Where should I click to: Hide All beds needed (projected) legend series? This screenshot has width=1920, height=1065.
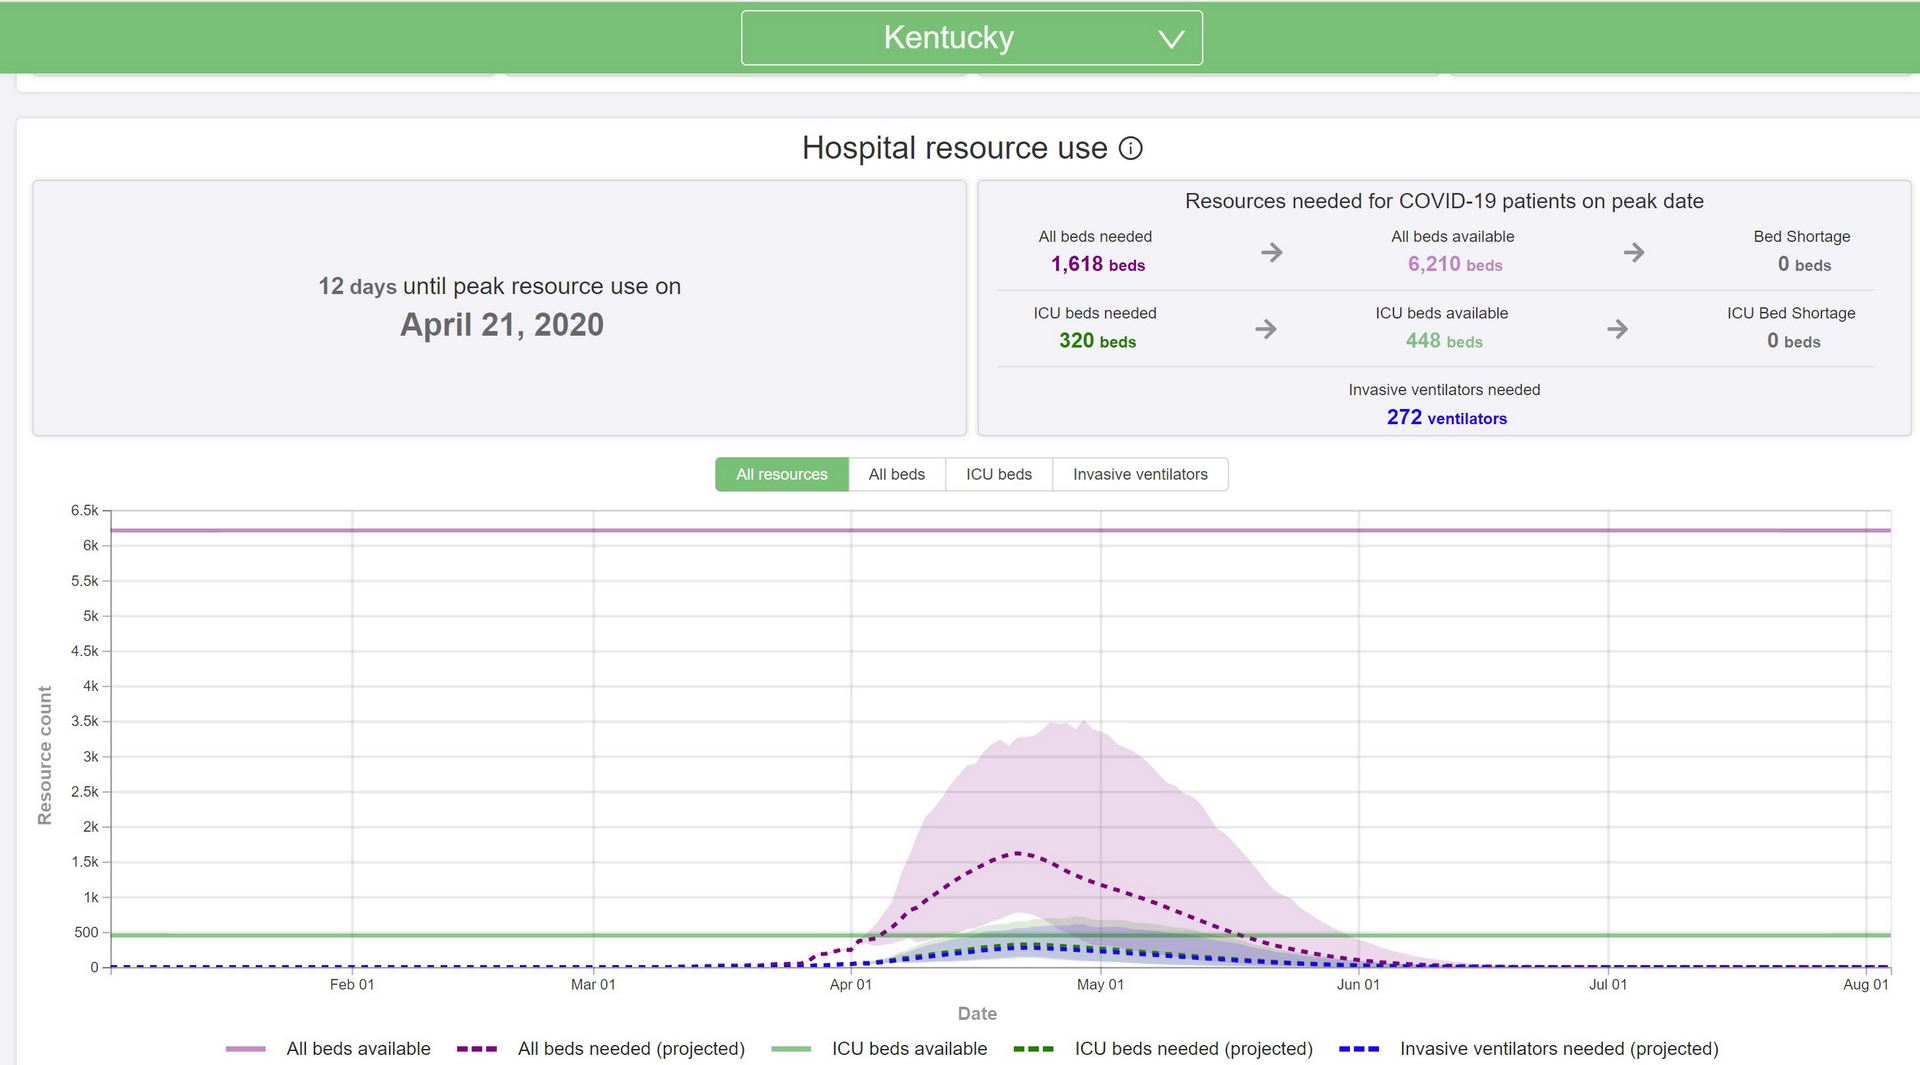630,1048
